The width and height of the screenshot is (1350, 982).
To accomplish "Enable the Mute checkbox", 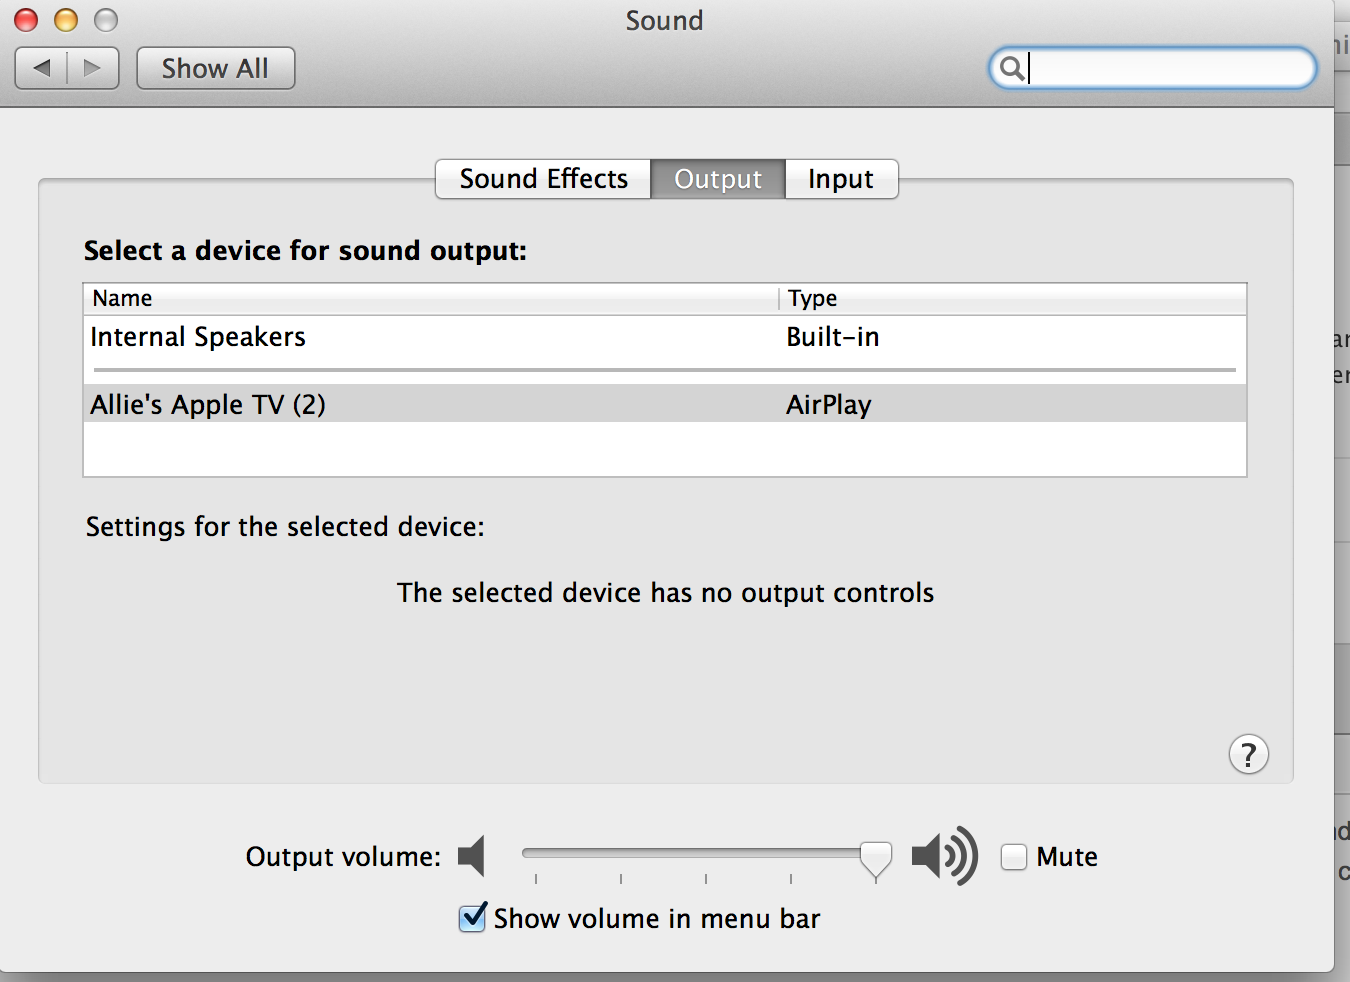I will pos(1014,857).
